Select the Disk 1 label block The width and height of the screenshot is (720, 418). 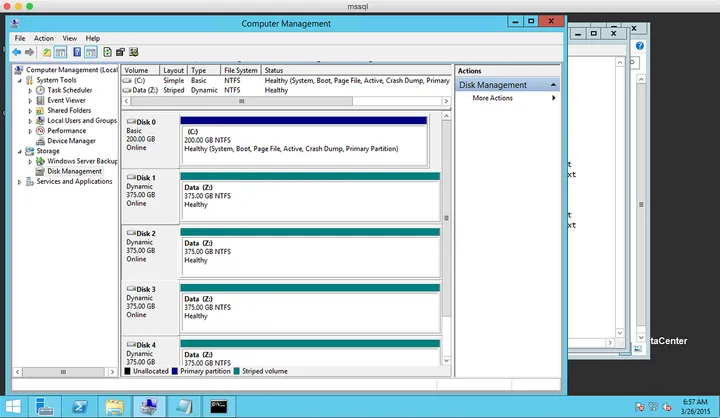point(151,196)
